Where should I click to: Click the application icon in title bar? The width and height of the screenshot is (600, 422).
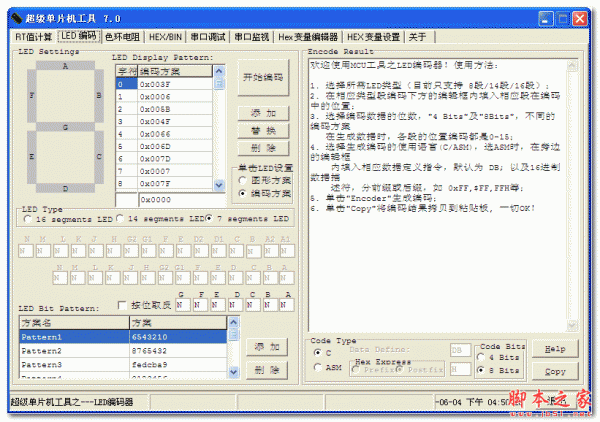[x=16, y=18]
